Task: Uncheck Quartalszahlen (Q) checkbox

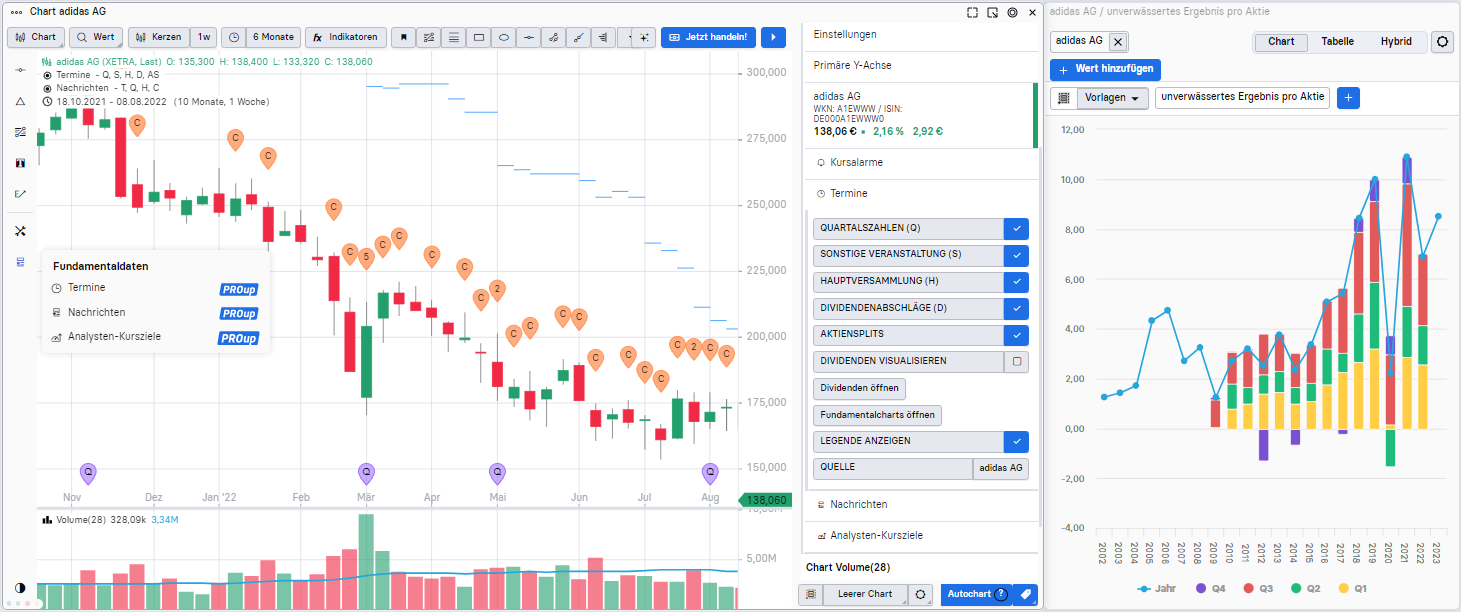Action: point(1016,229)
